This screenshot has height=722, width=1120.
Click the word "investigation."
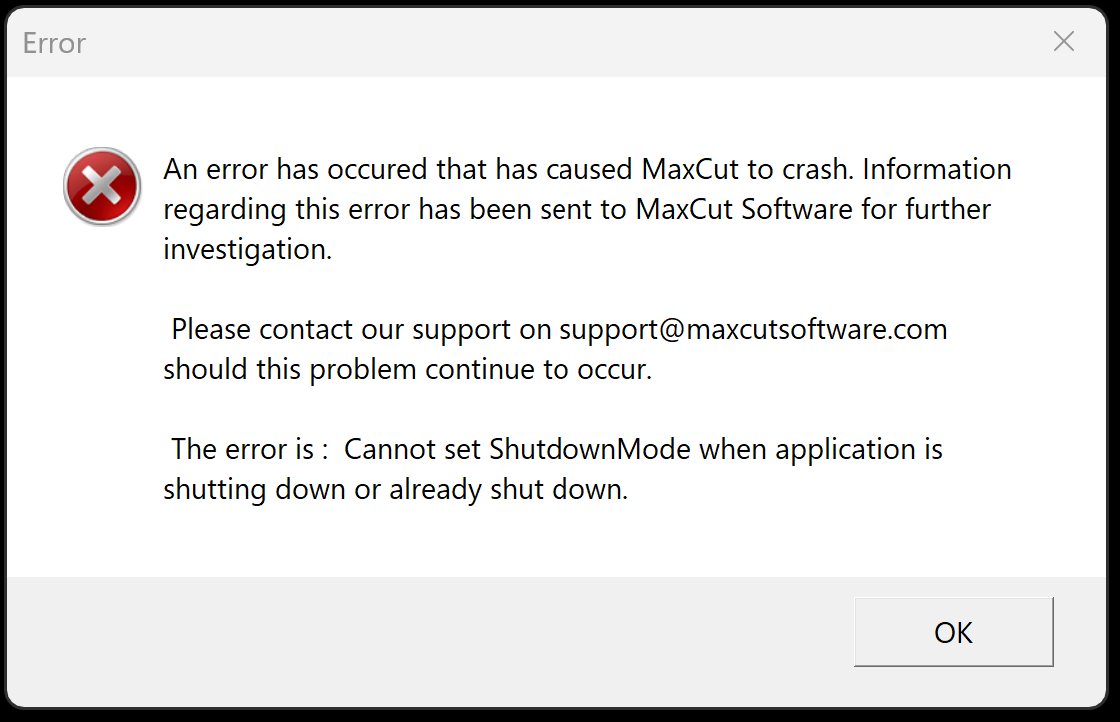click(248, 250)
